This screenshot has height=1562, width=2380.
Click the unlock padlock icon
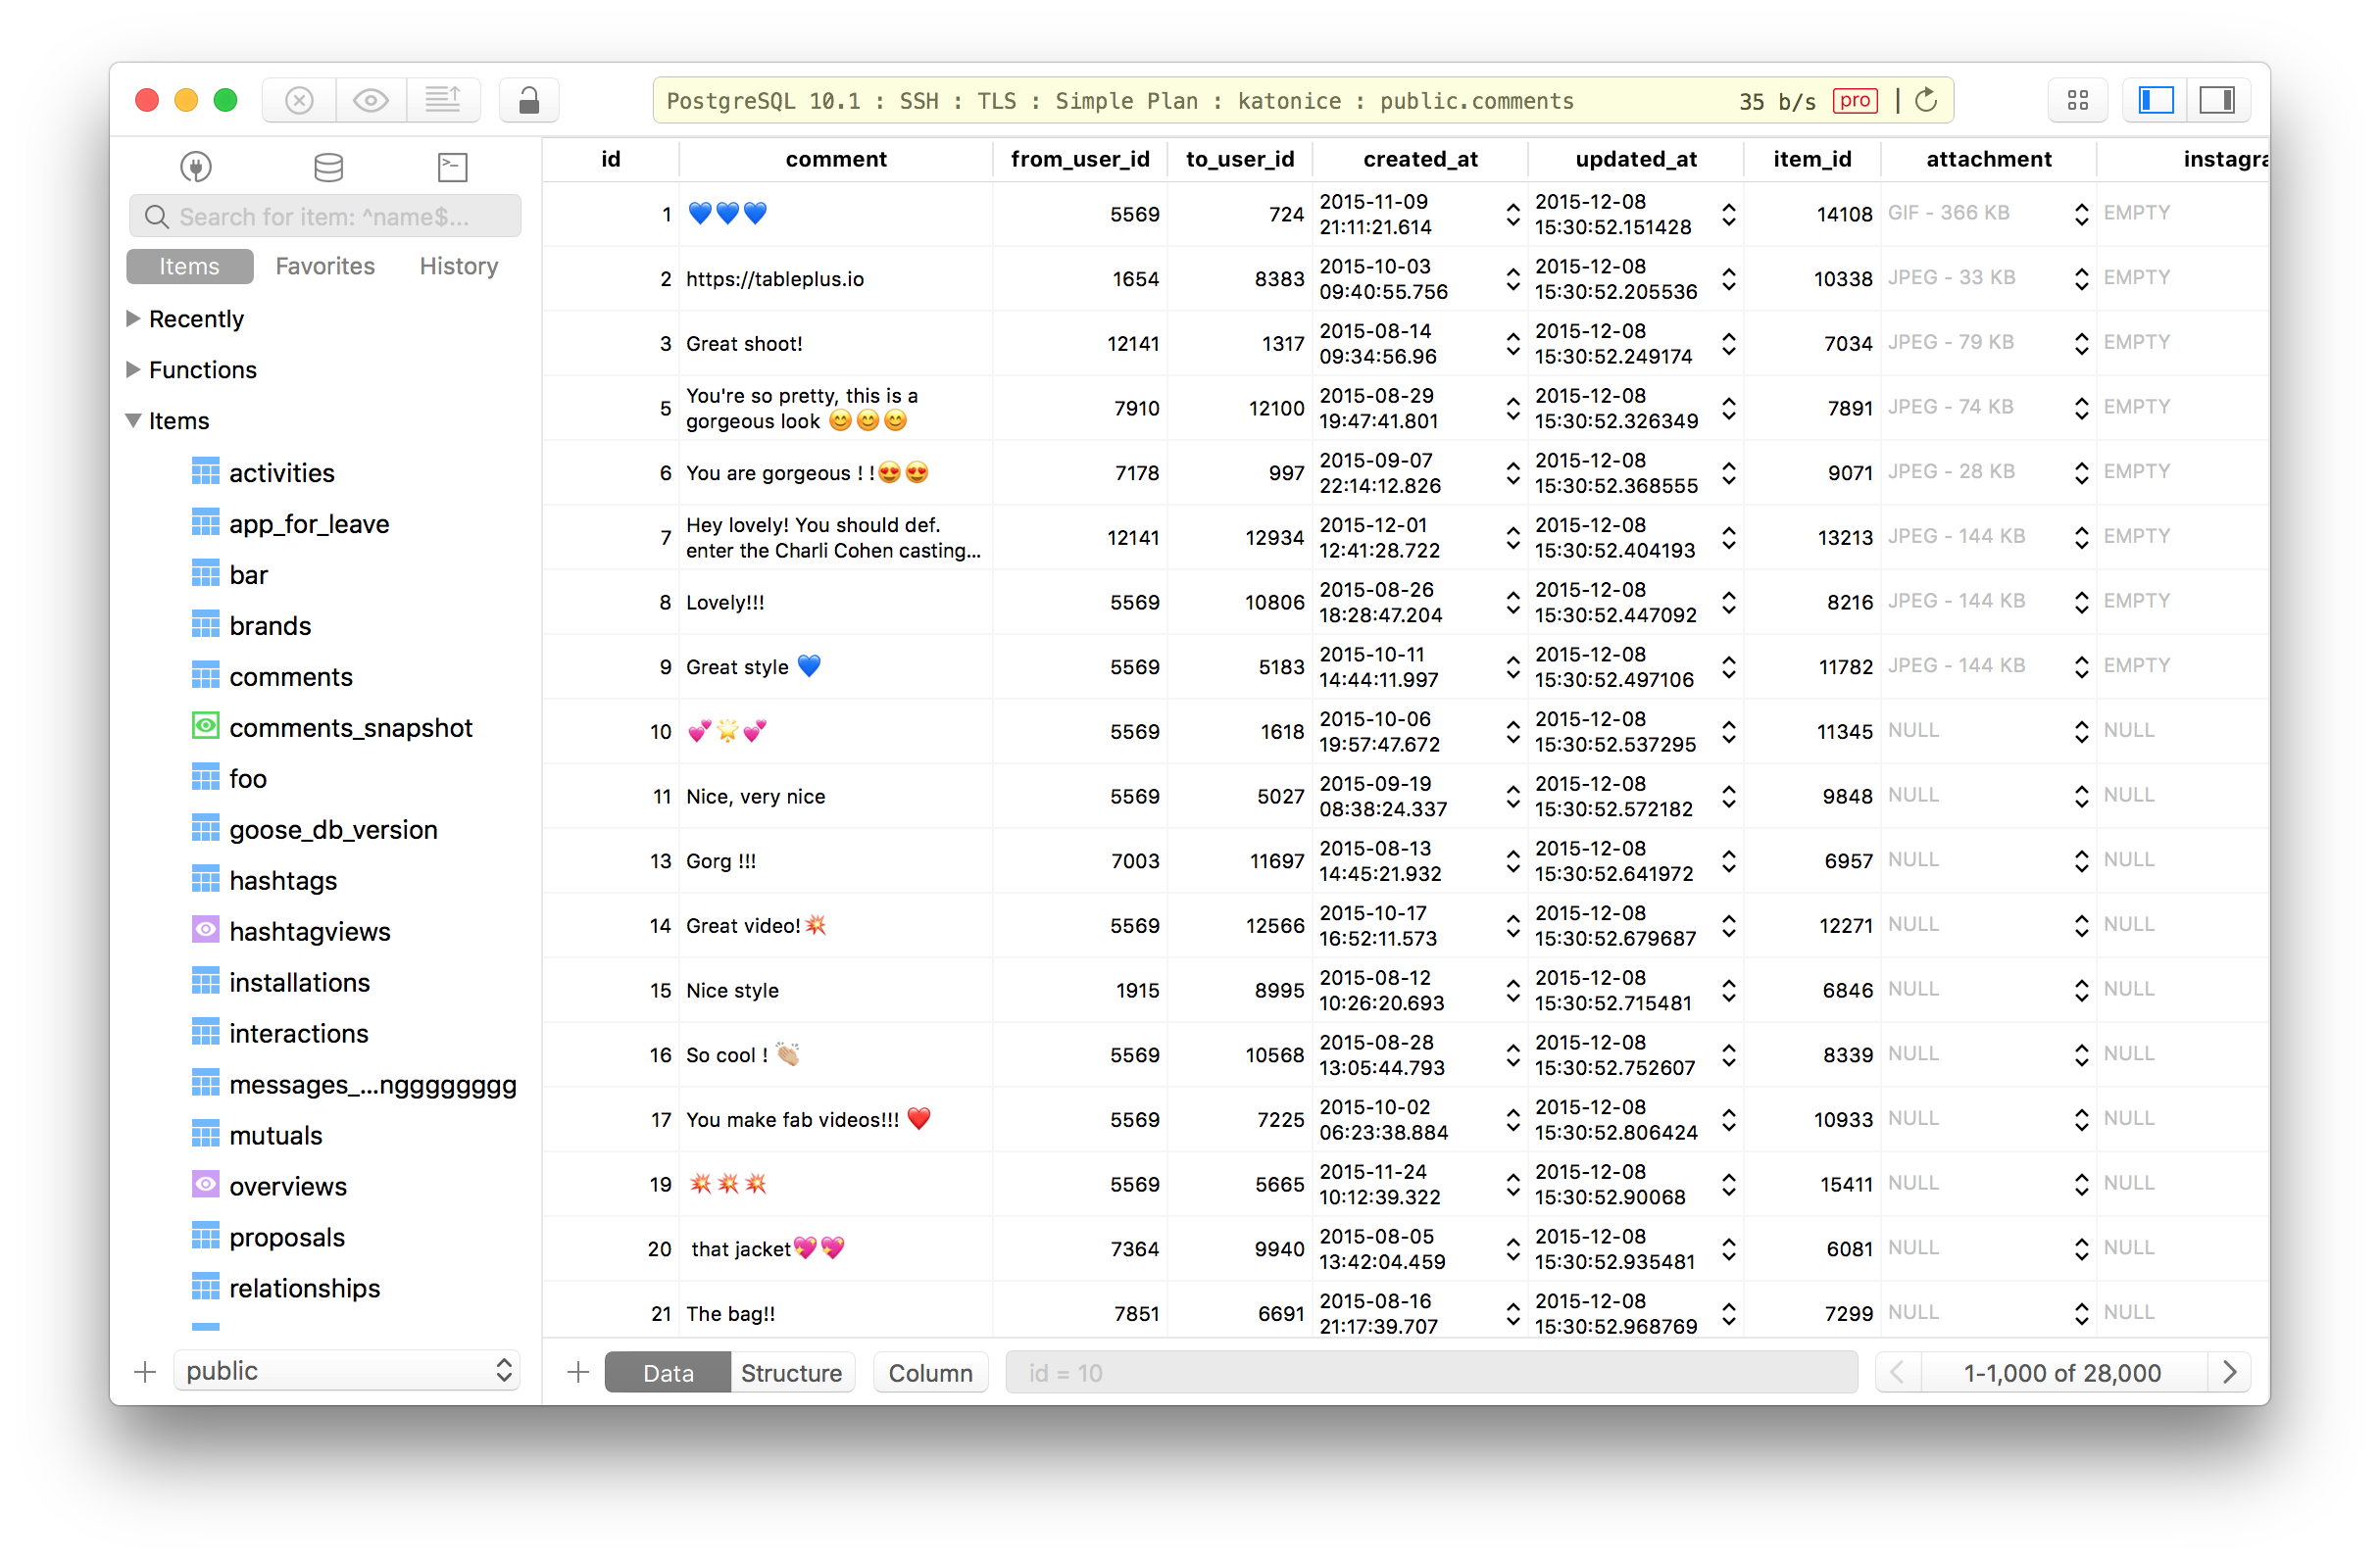tap(528, 100)
